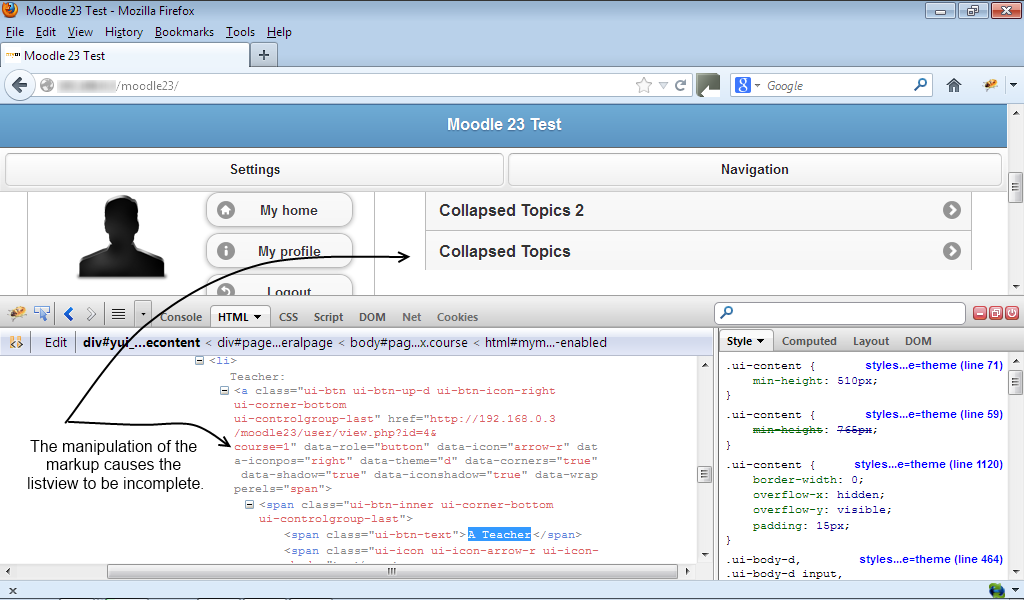Reload the current page
The height and width of the screenshot is (600, 1024).
pyautogui.click(x=680, y=86)
